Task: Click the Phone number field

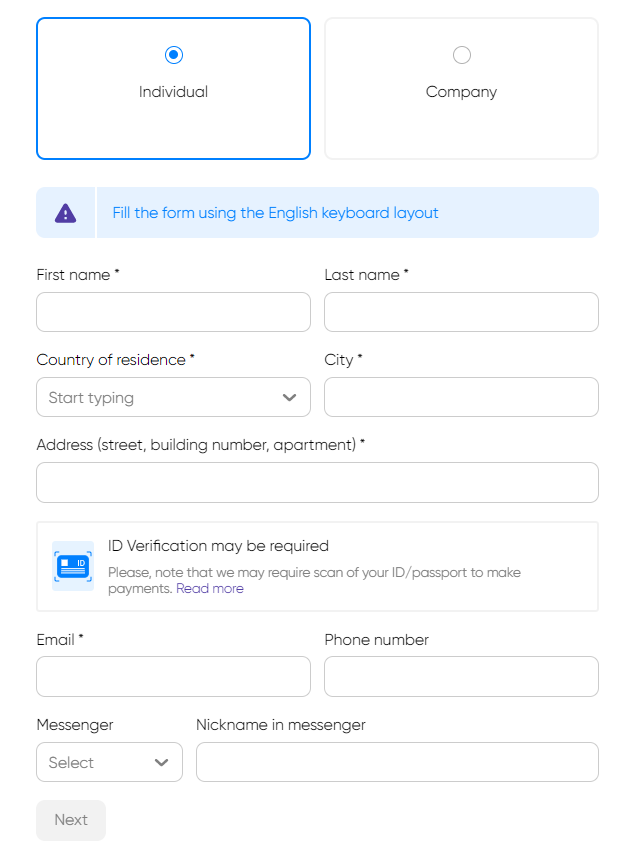Action: (x=461, y=676)
